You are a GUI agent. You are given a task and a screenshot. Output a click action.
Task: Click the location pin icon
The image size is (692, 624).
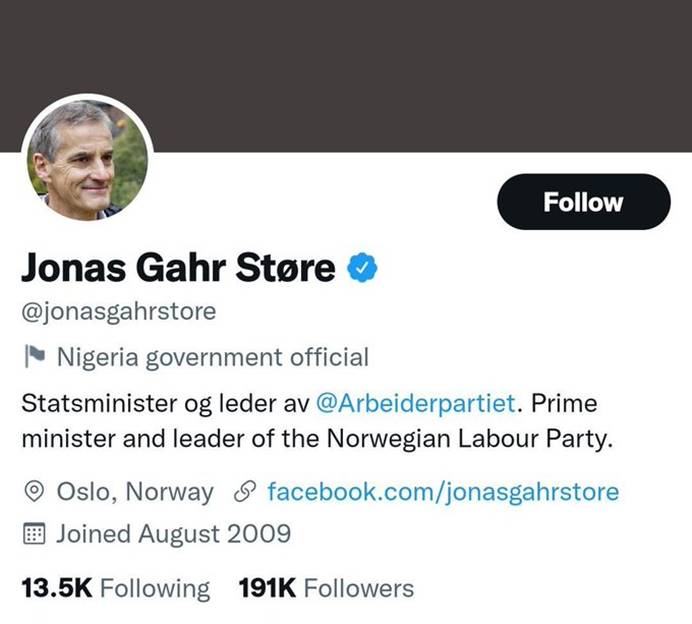point(35,491)
